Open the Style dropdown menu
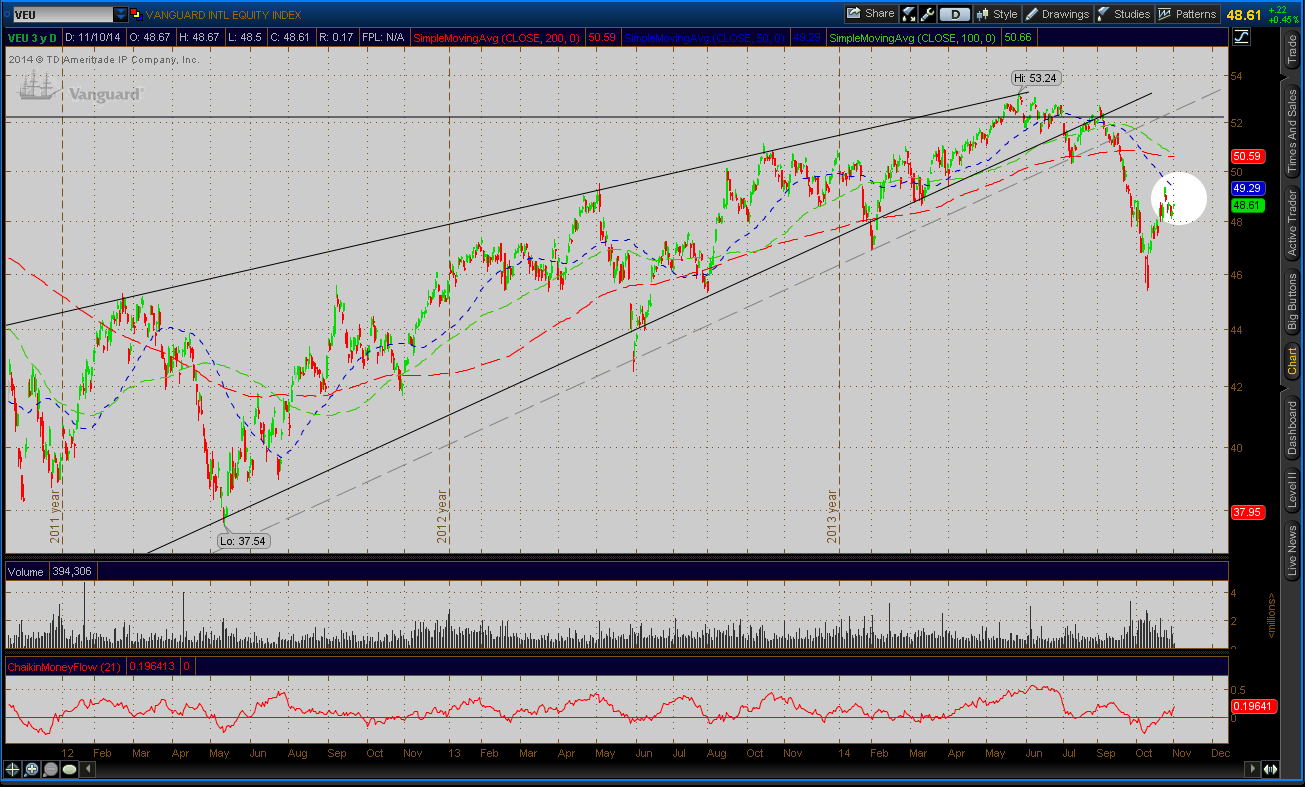The width and height of the screenshot is (1305, 787). (996, 14)
